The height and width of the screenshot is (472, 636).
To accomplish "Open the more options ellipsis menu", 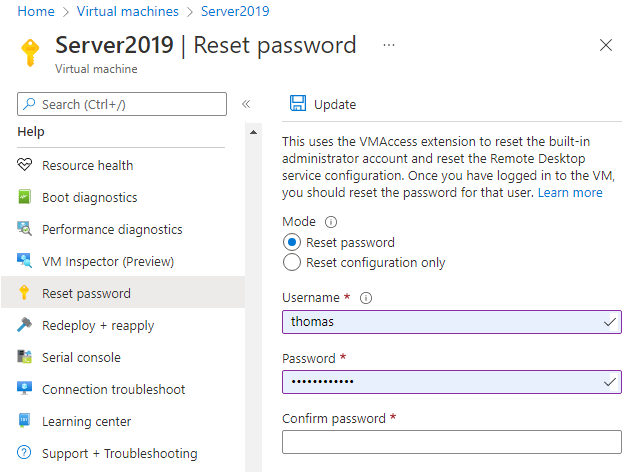I will click(x=389, y=45).
